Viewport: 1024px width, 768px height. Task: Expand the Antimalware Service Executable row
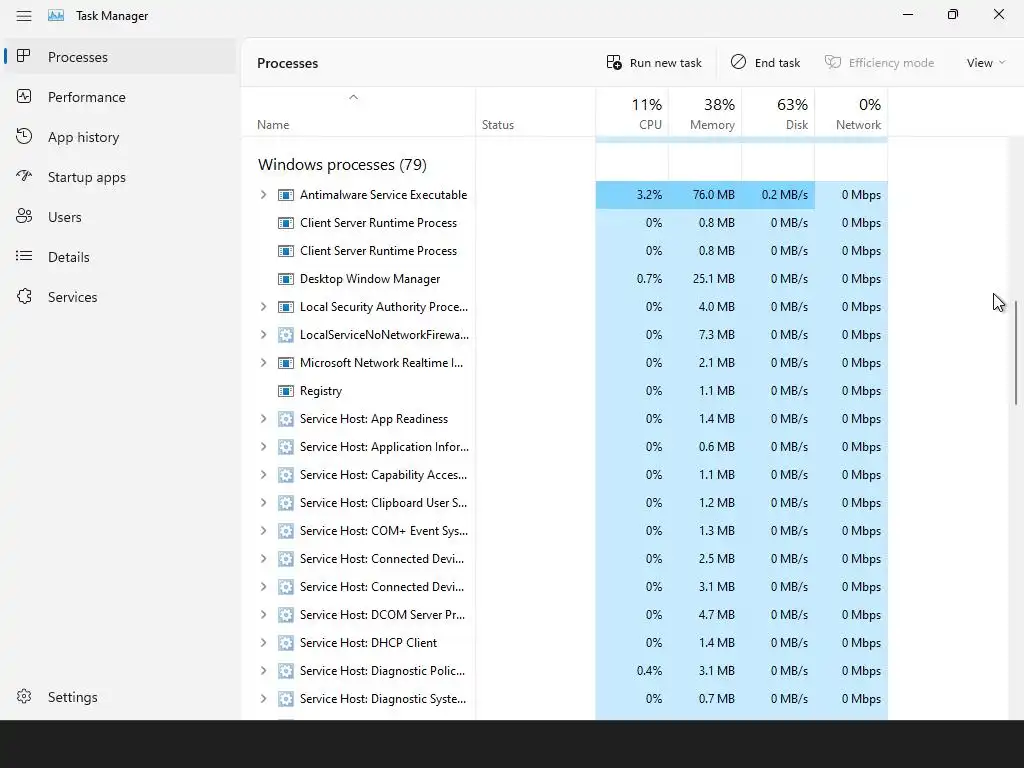pyautogui.click(x=263, y=195)
